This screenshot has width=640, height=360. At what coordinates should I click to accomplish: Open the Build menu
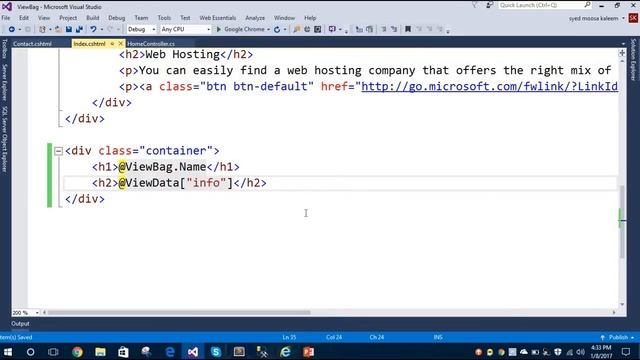point(93,18)
